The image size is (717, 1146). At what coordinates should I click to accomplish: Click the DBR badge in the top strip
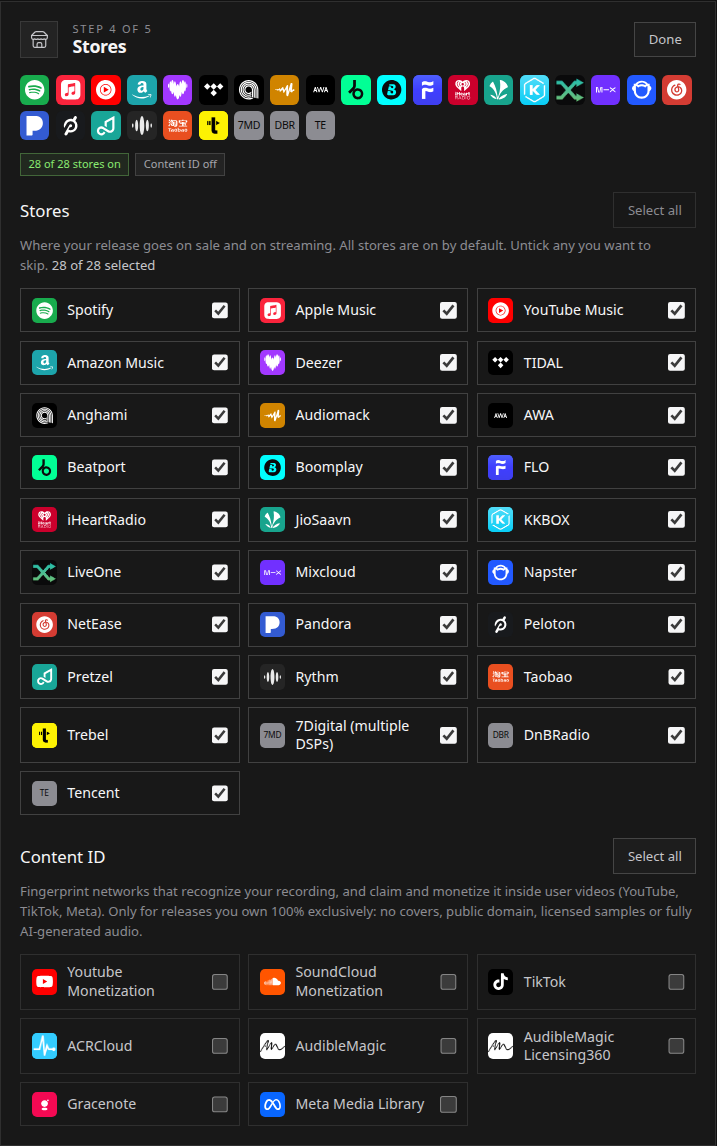point(284,125)
